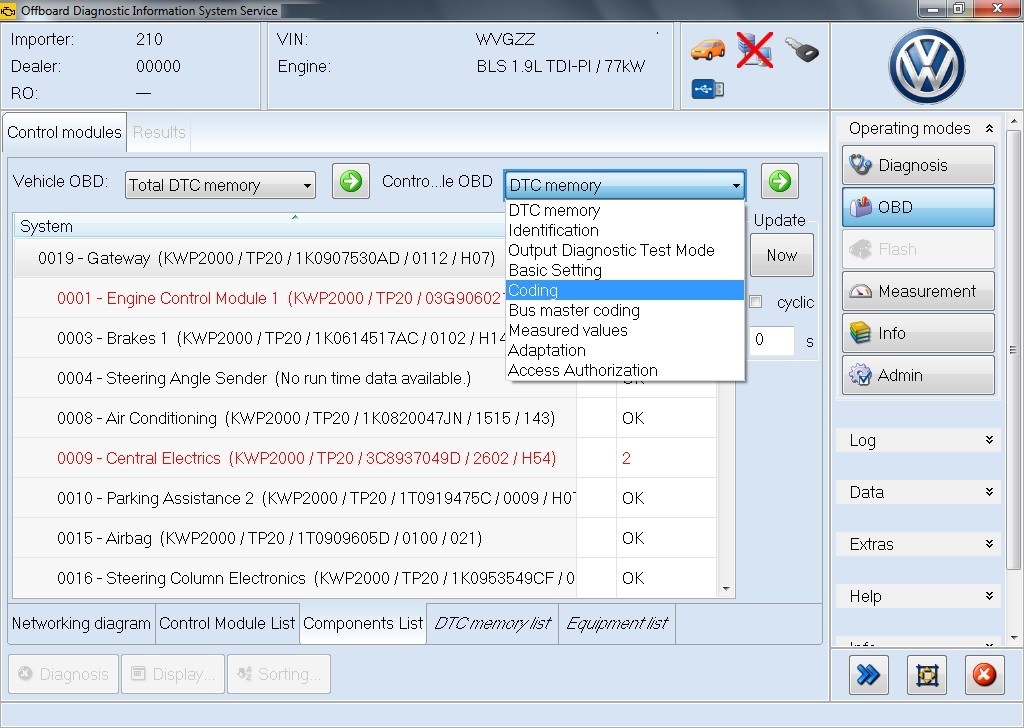Switch to Results tab
The image size is (1024, 728).
coord(159,133)
